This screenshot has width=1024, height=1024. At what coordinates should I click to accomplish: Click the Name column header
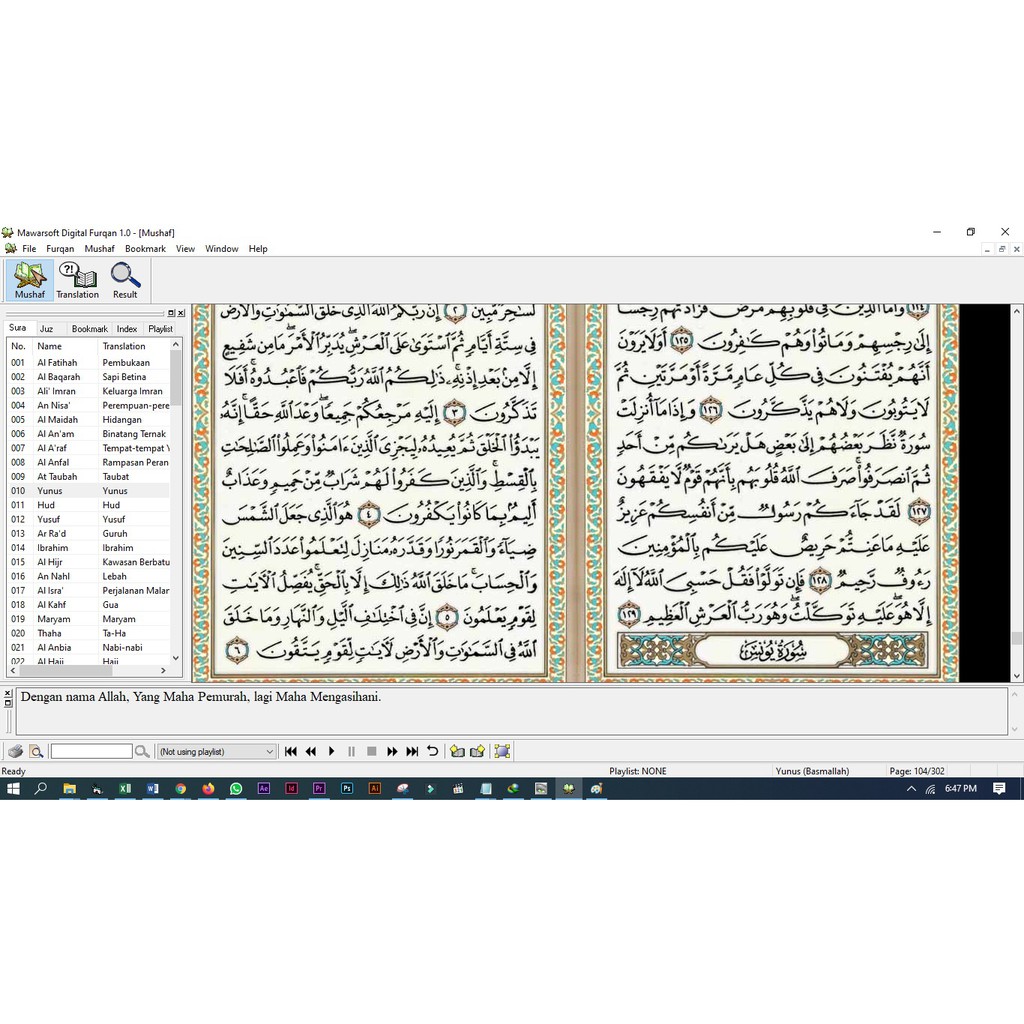coord(50,346)
